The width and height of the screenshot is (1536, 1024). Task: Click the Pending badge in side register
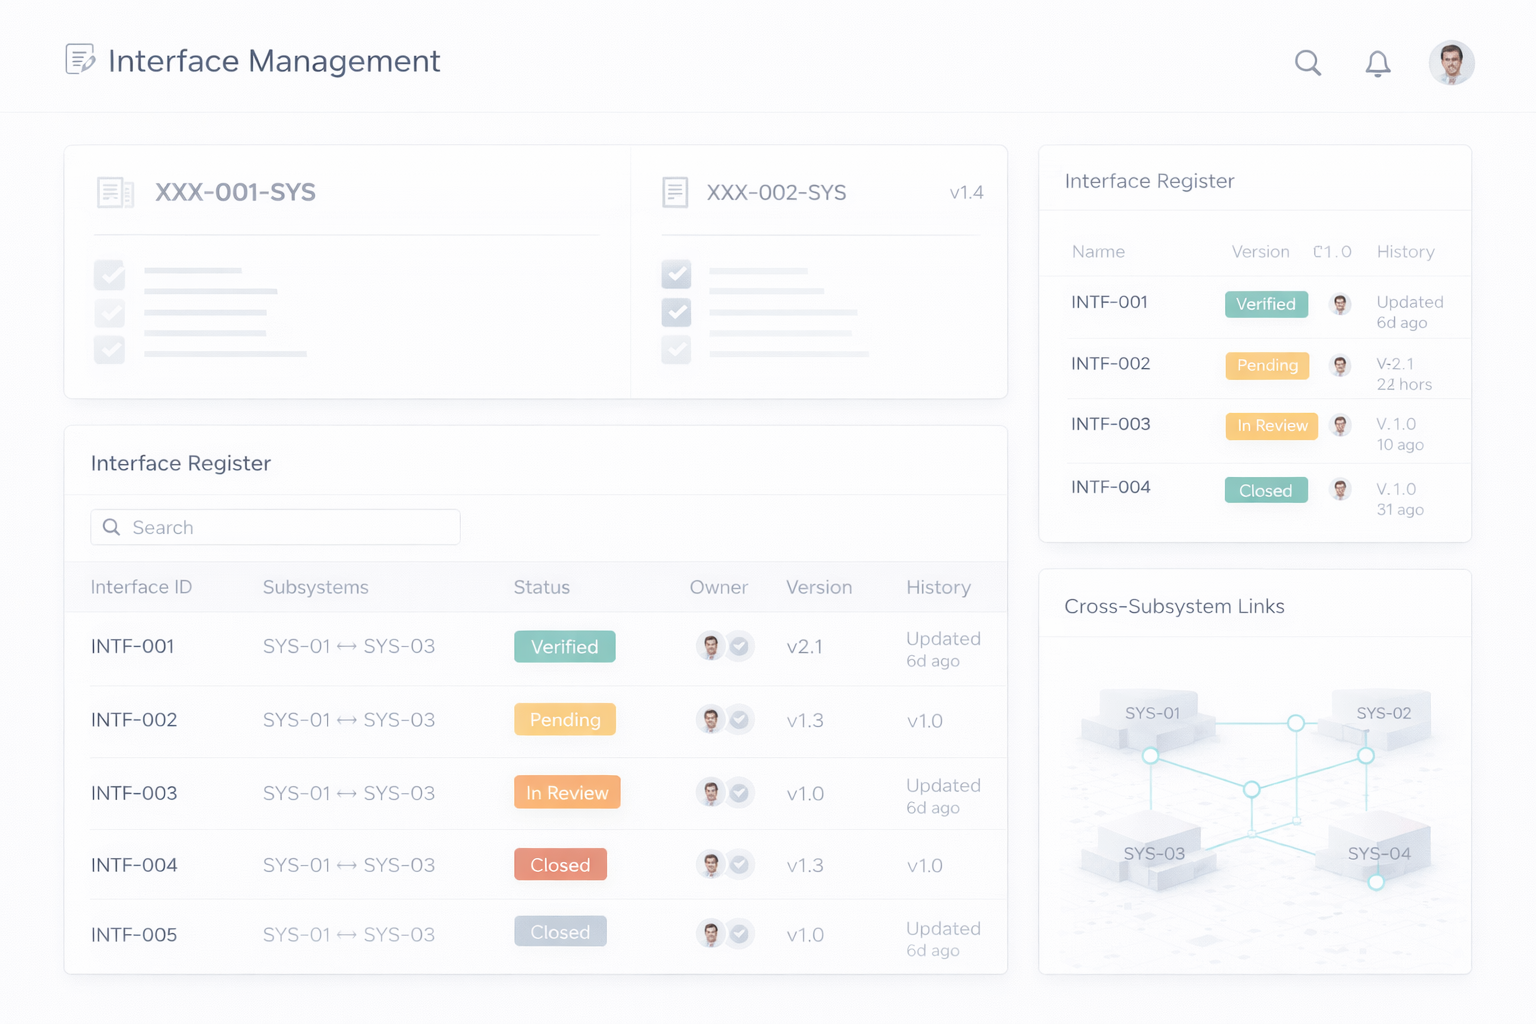pyautogui.click(x=1267, y=365)
